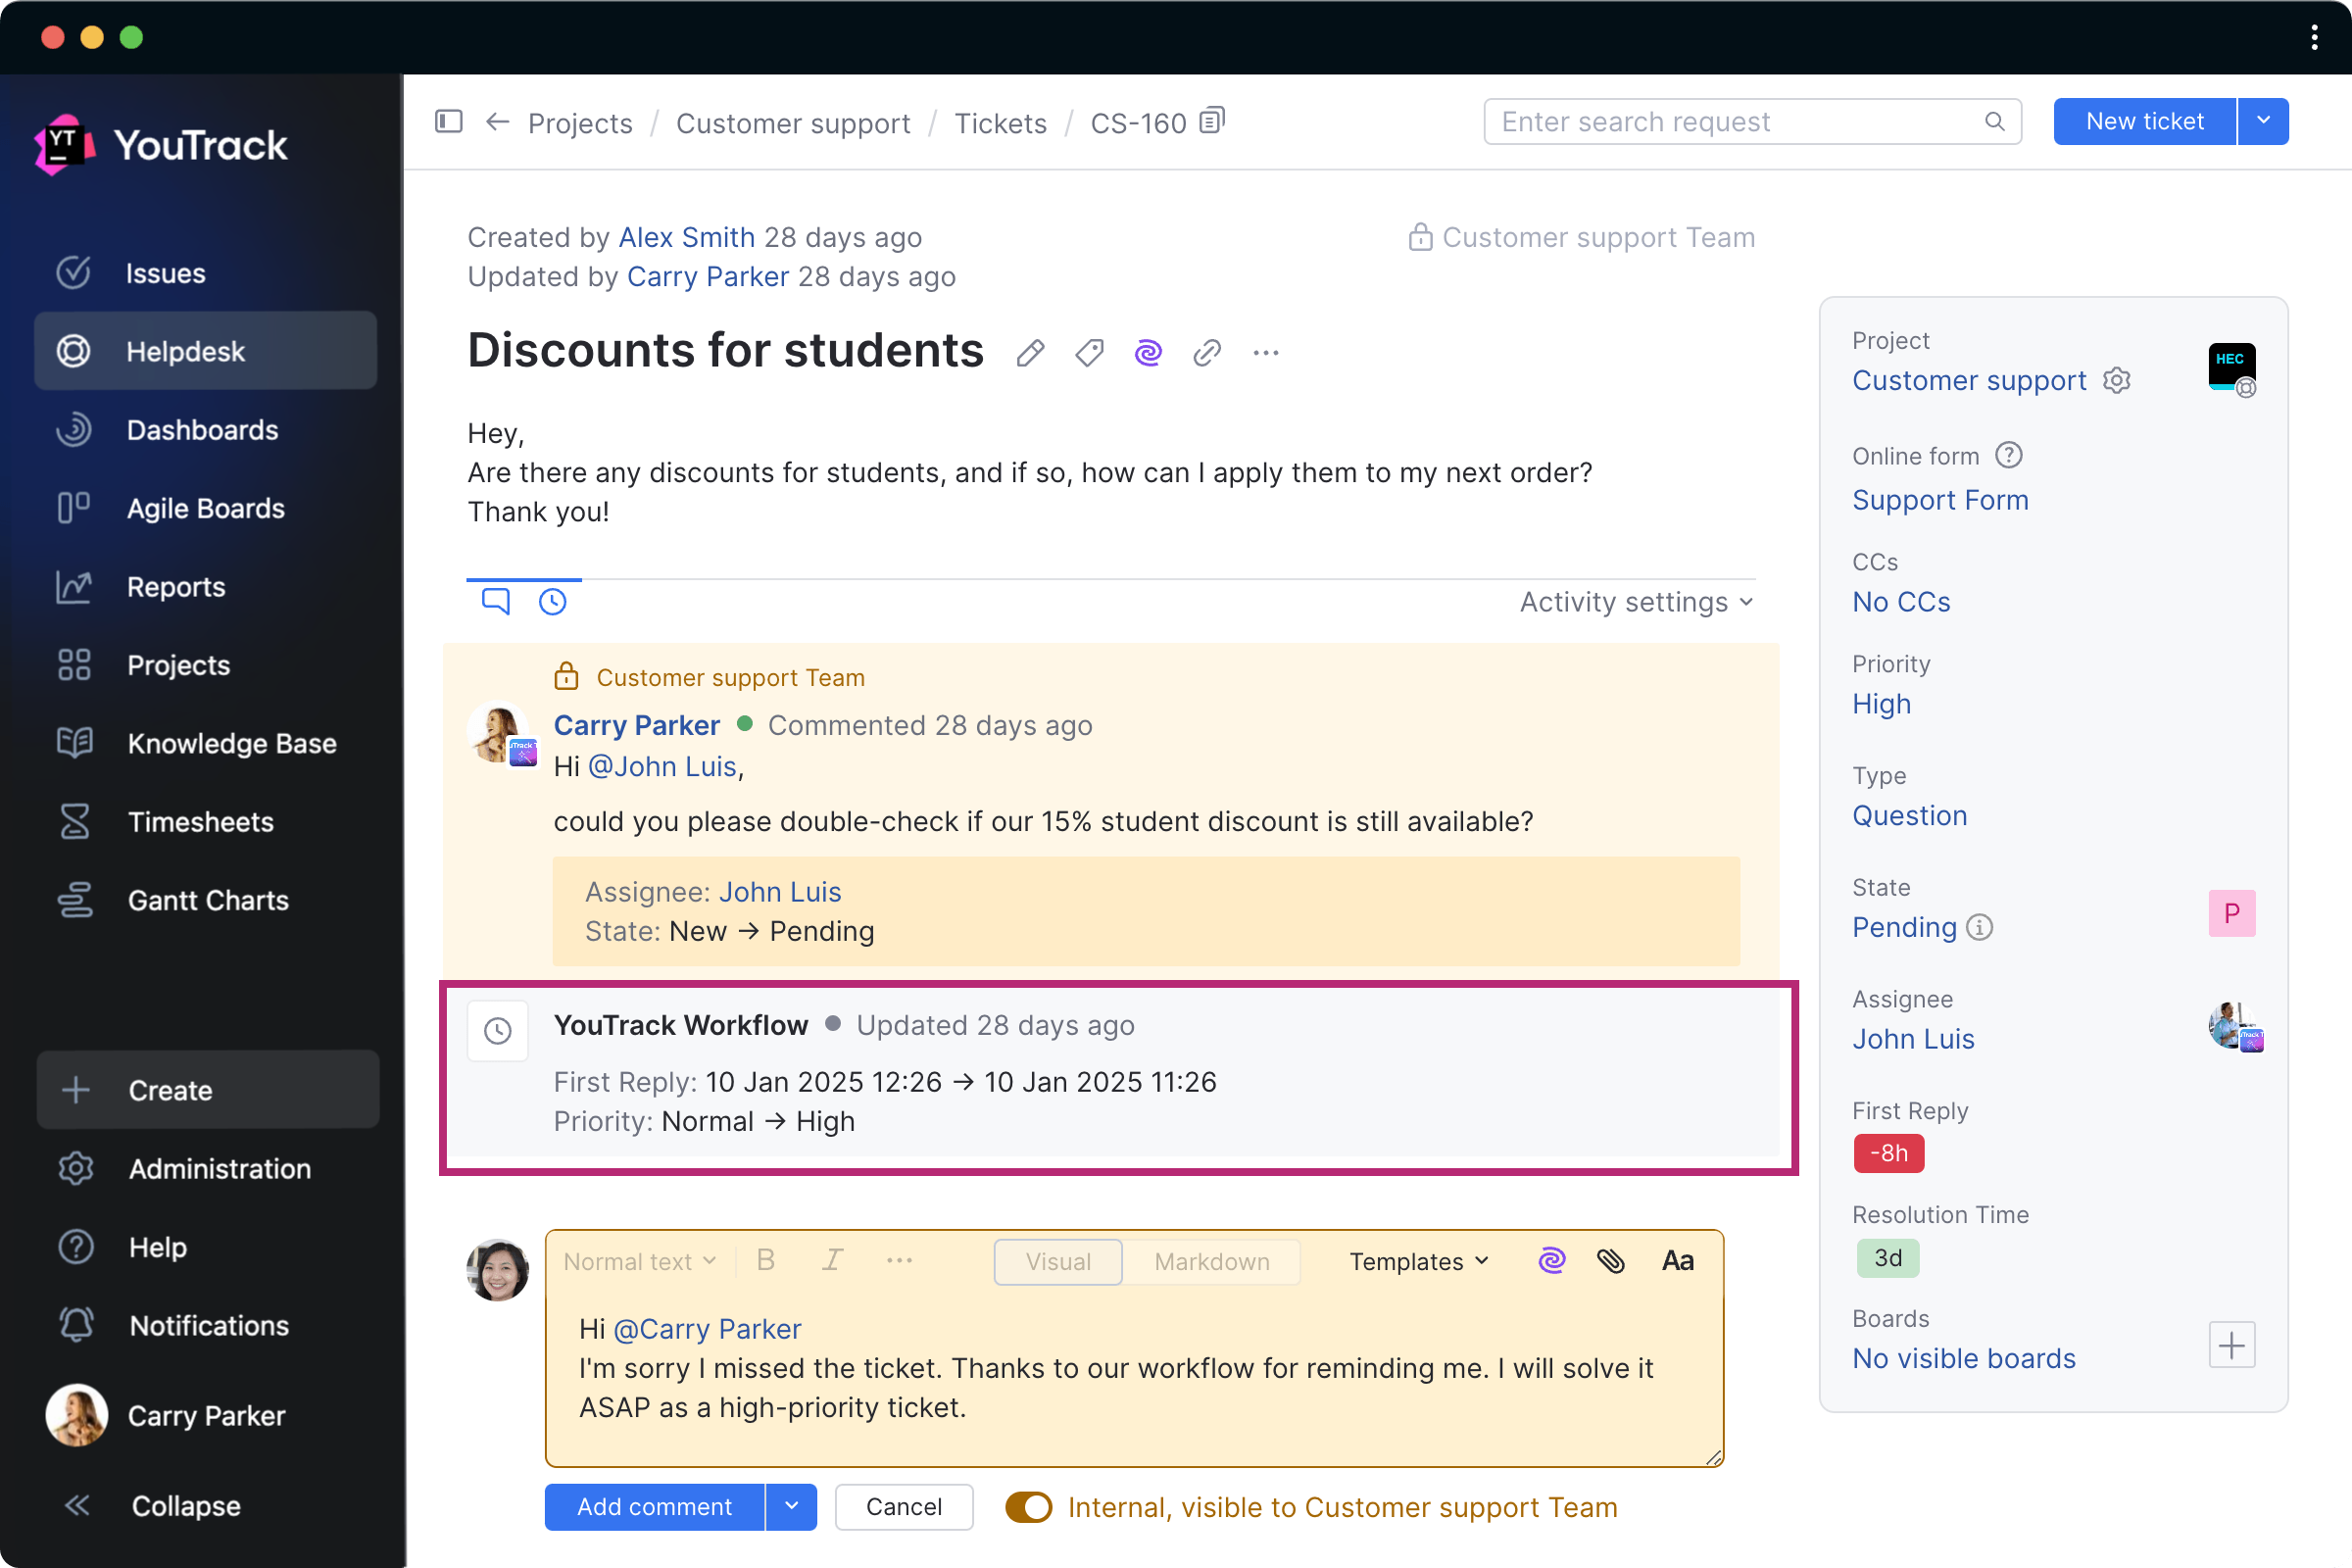Open Gantt Charts from the sidebar

tap(208, 899)
